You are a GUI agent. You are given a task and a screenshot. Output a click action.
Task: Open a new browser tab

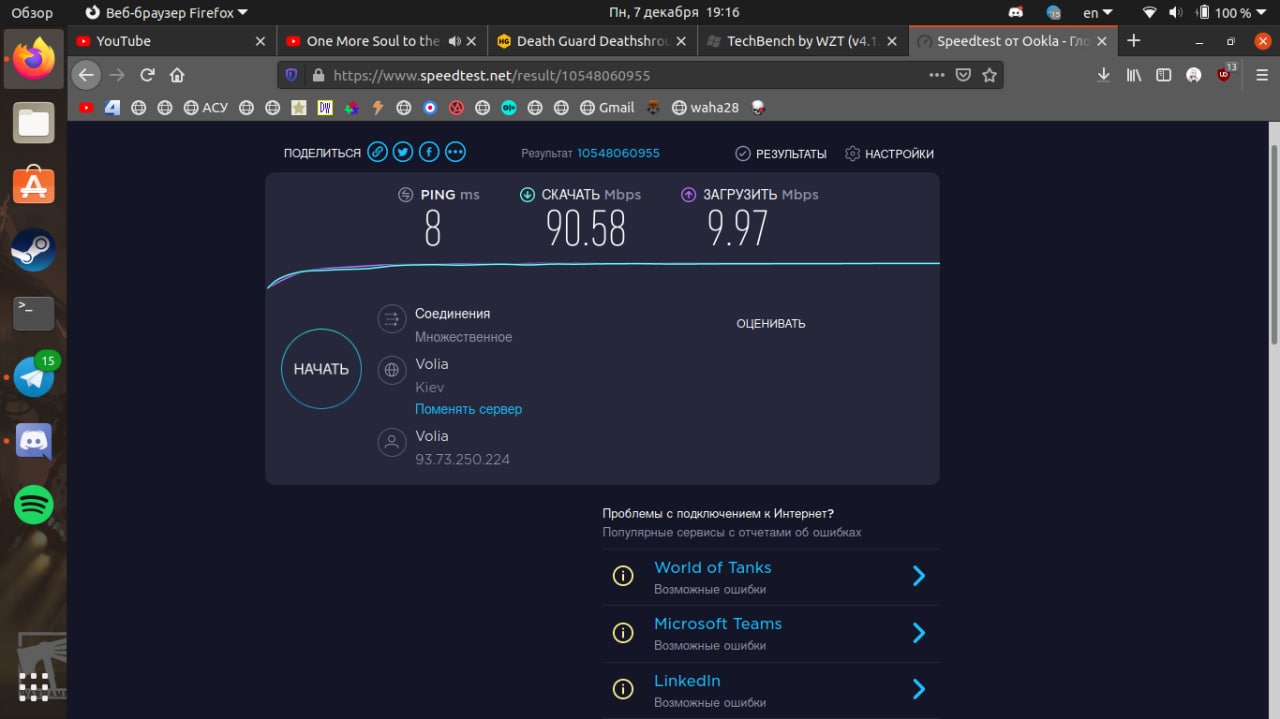(1133, 41)
